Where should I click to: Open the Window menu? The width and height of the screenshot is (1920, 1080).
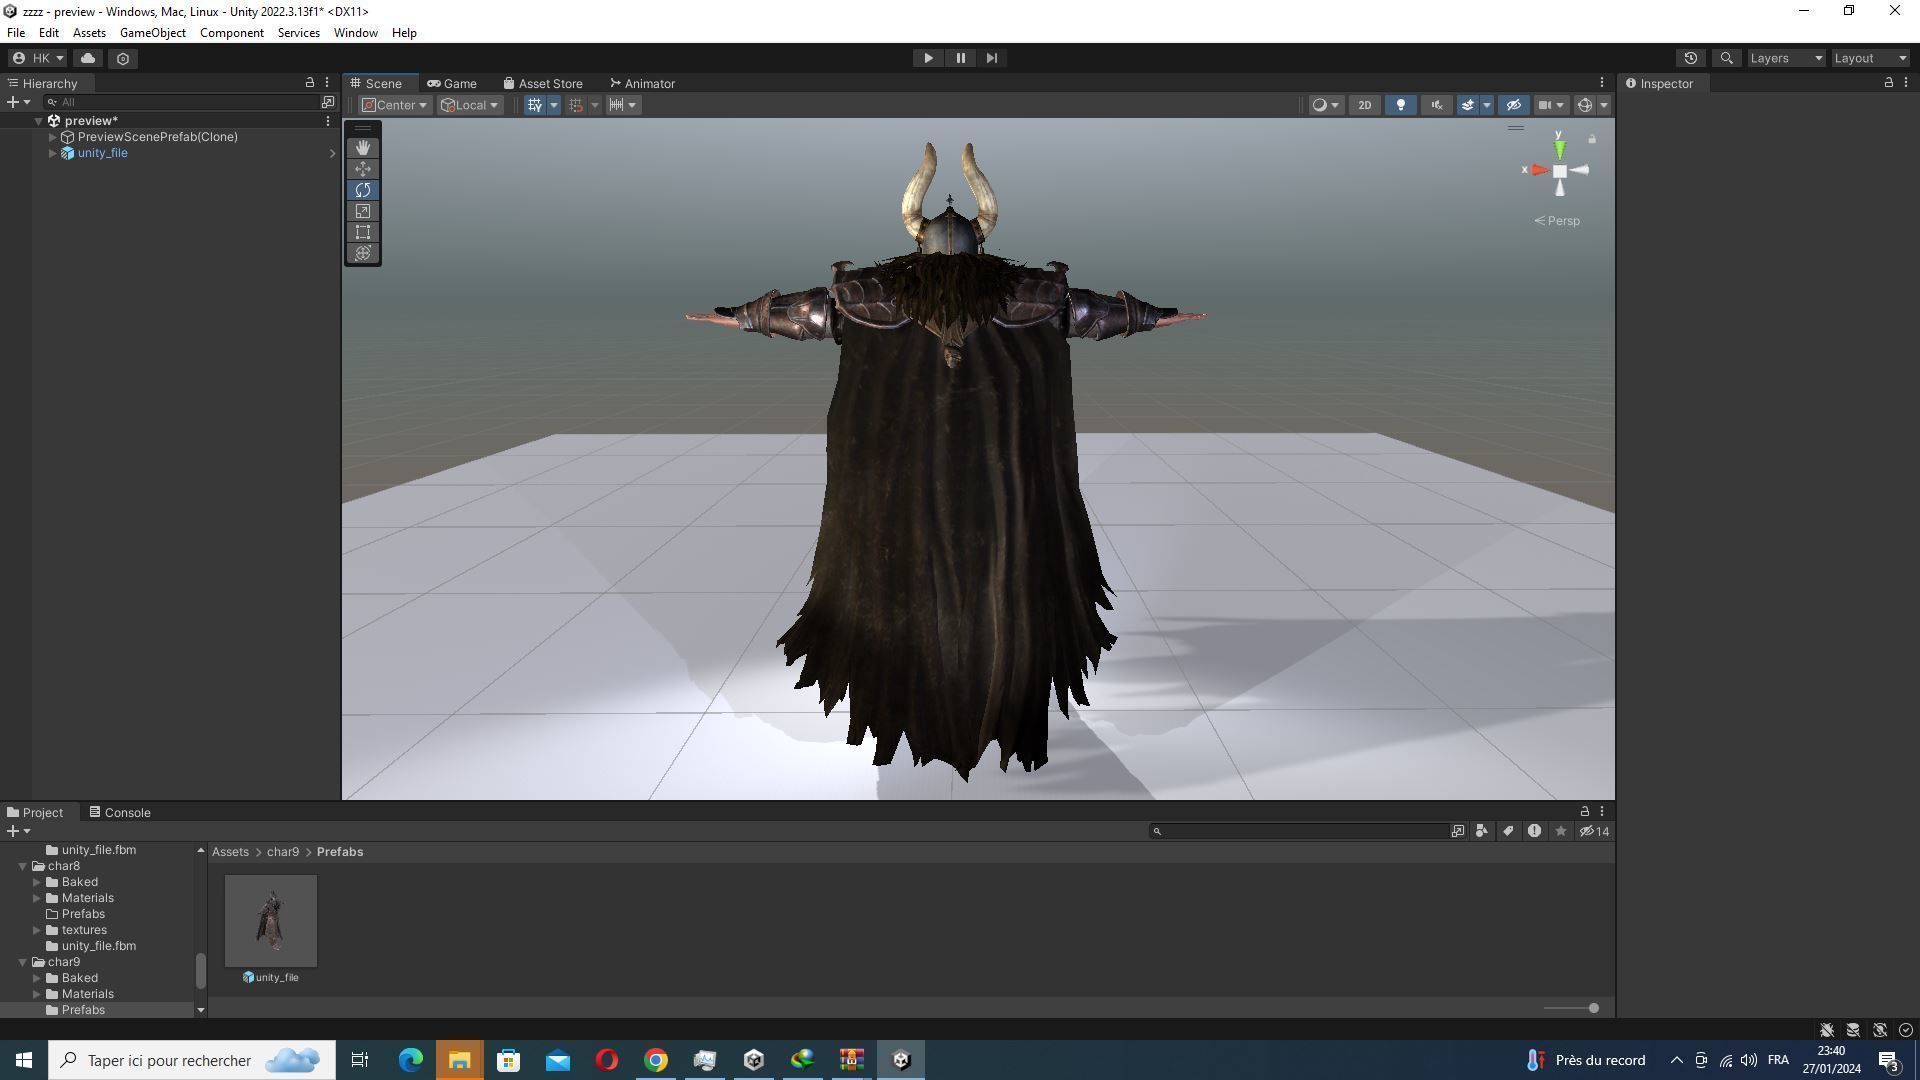(355, 33)
